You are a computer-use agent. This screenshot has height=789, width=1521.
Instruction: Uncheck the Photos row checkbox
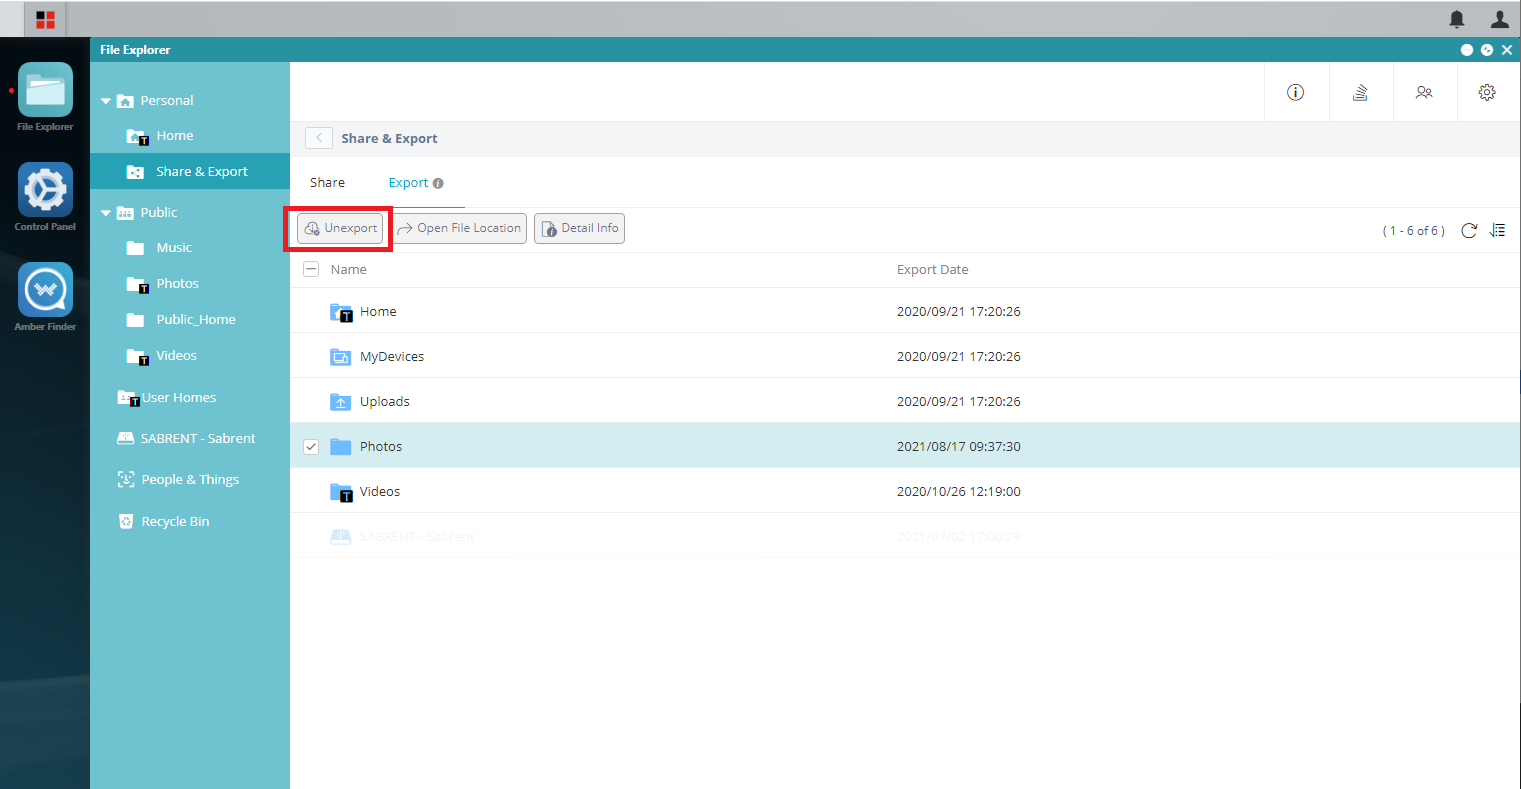coord(311,447)
